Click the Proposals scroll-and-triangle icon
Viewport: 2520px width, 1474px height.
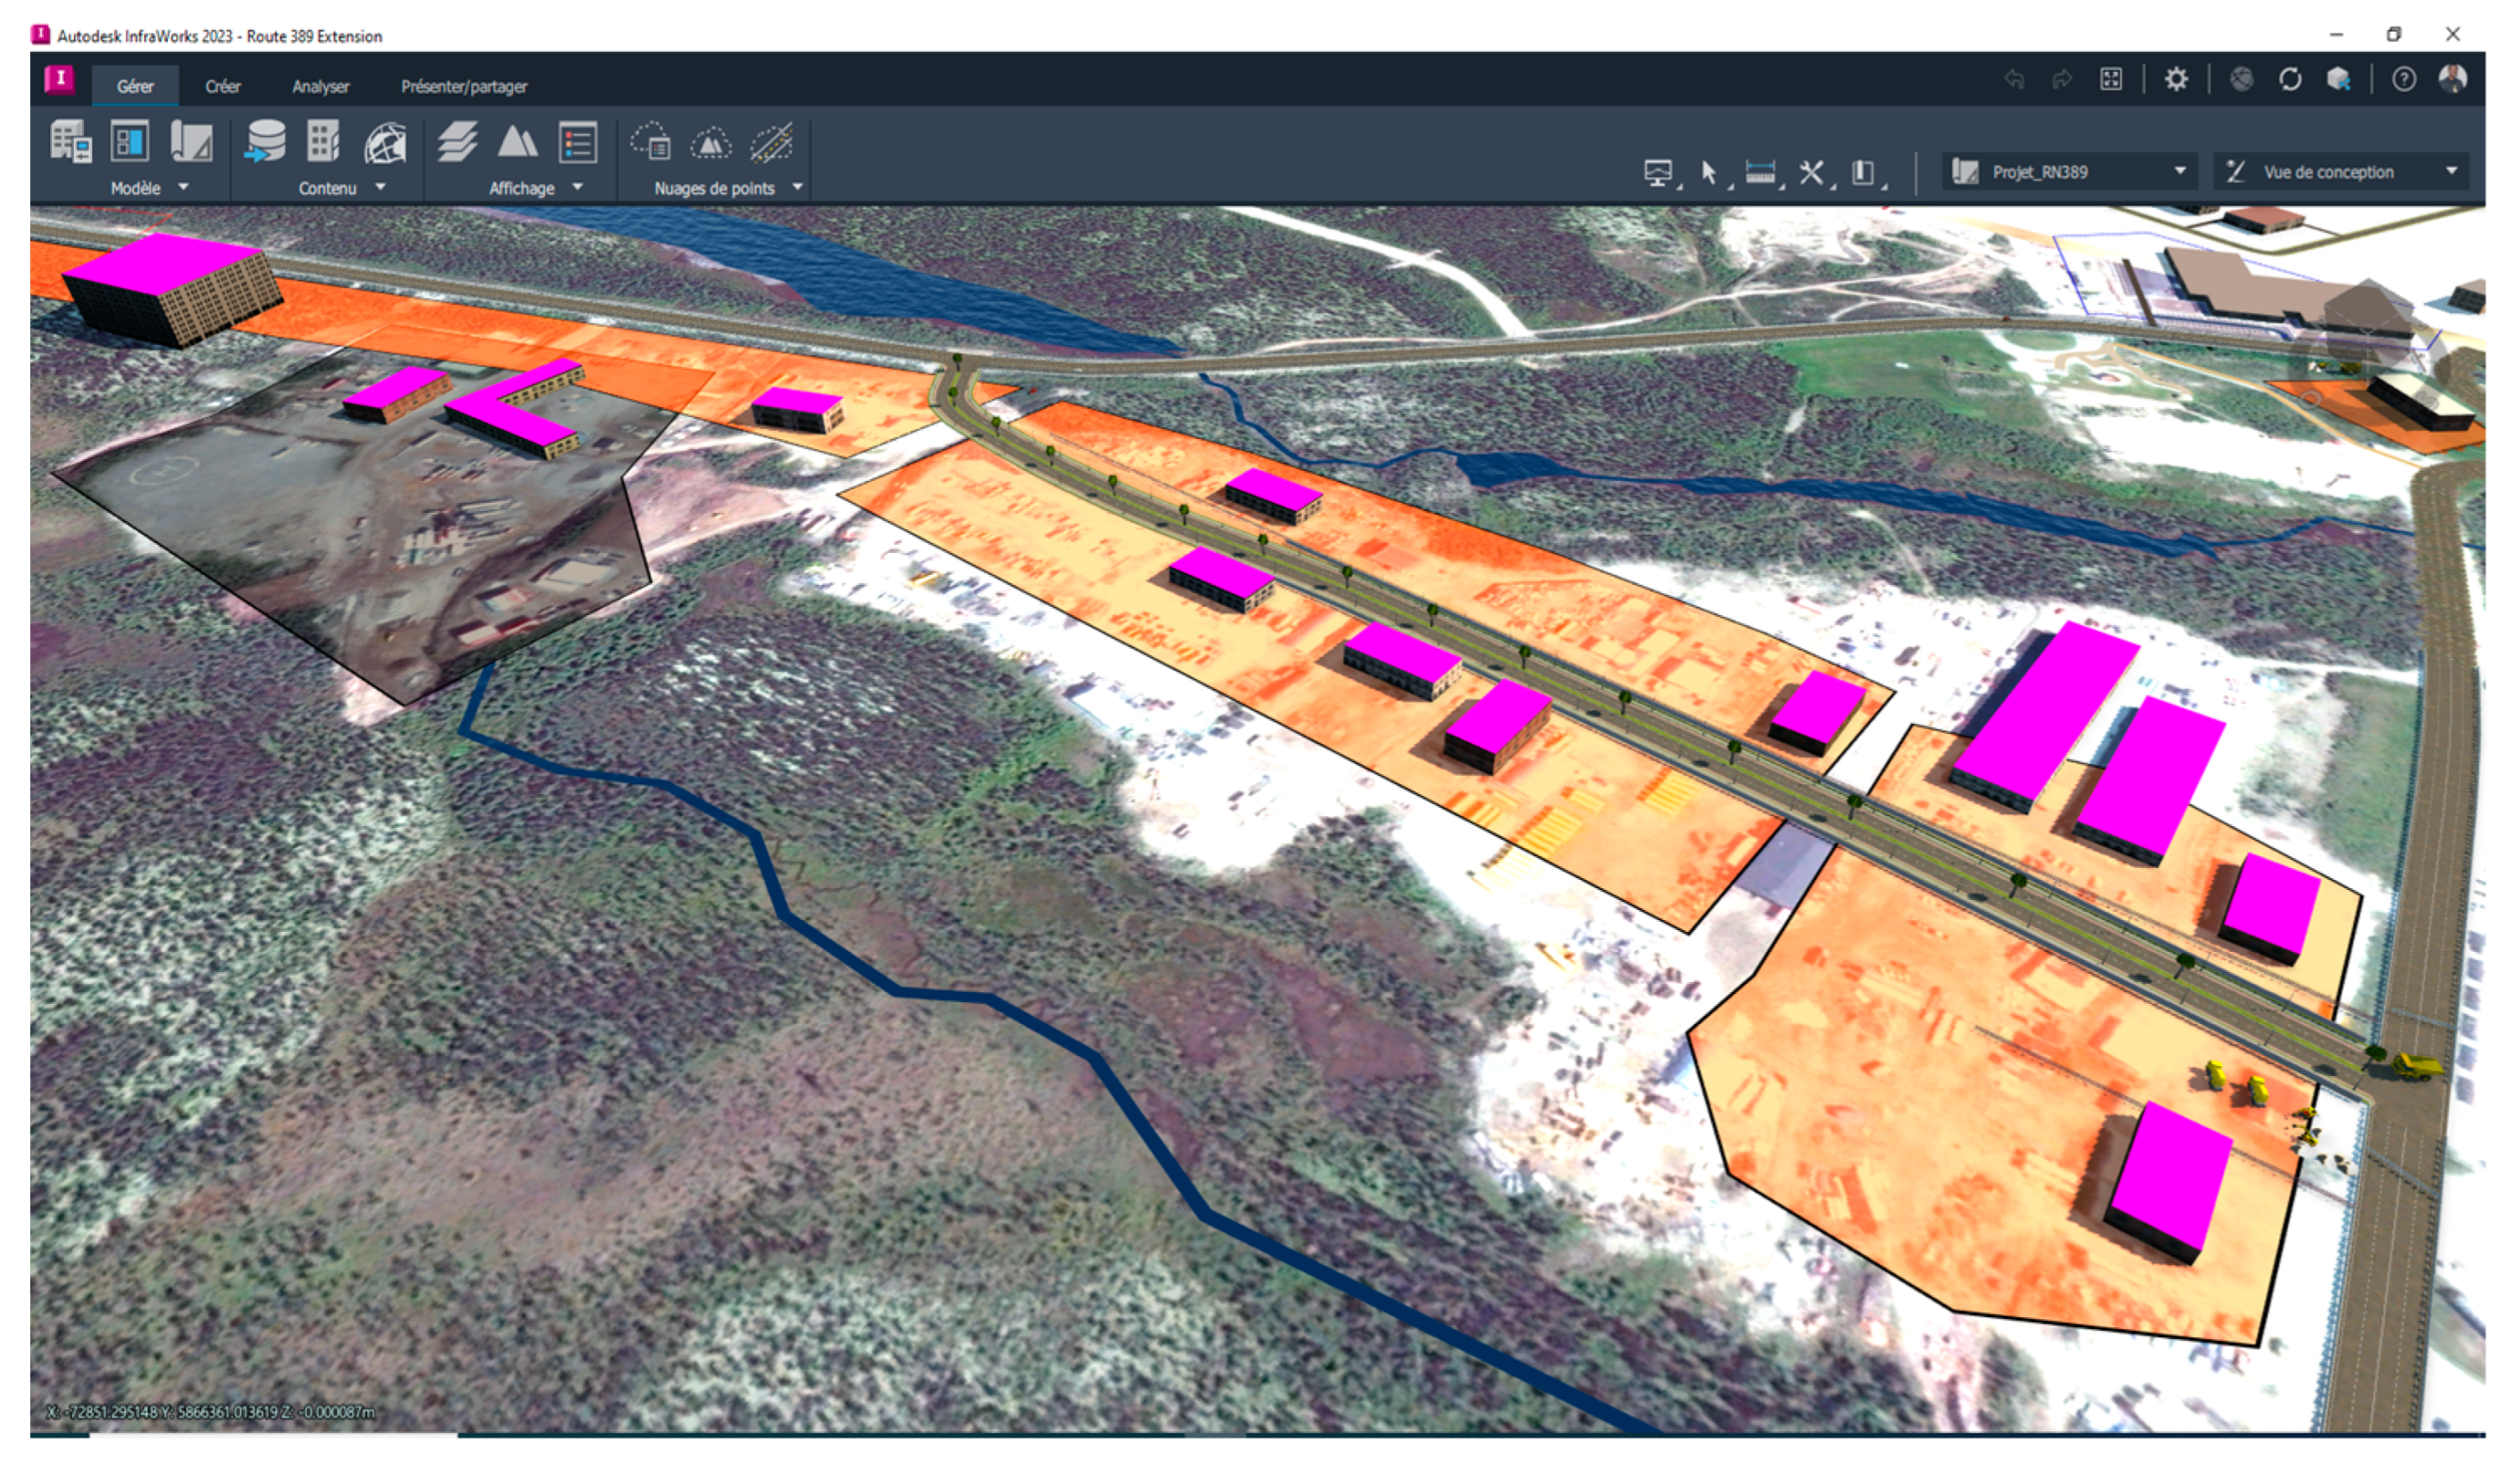coord(191,142)
